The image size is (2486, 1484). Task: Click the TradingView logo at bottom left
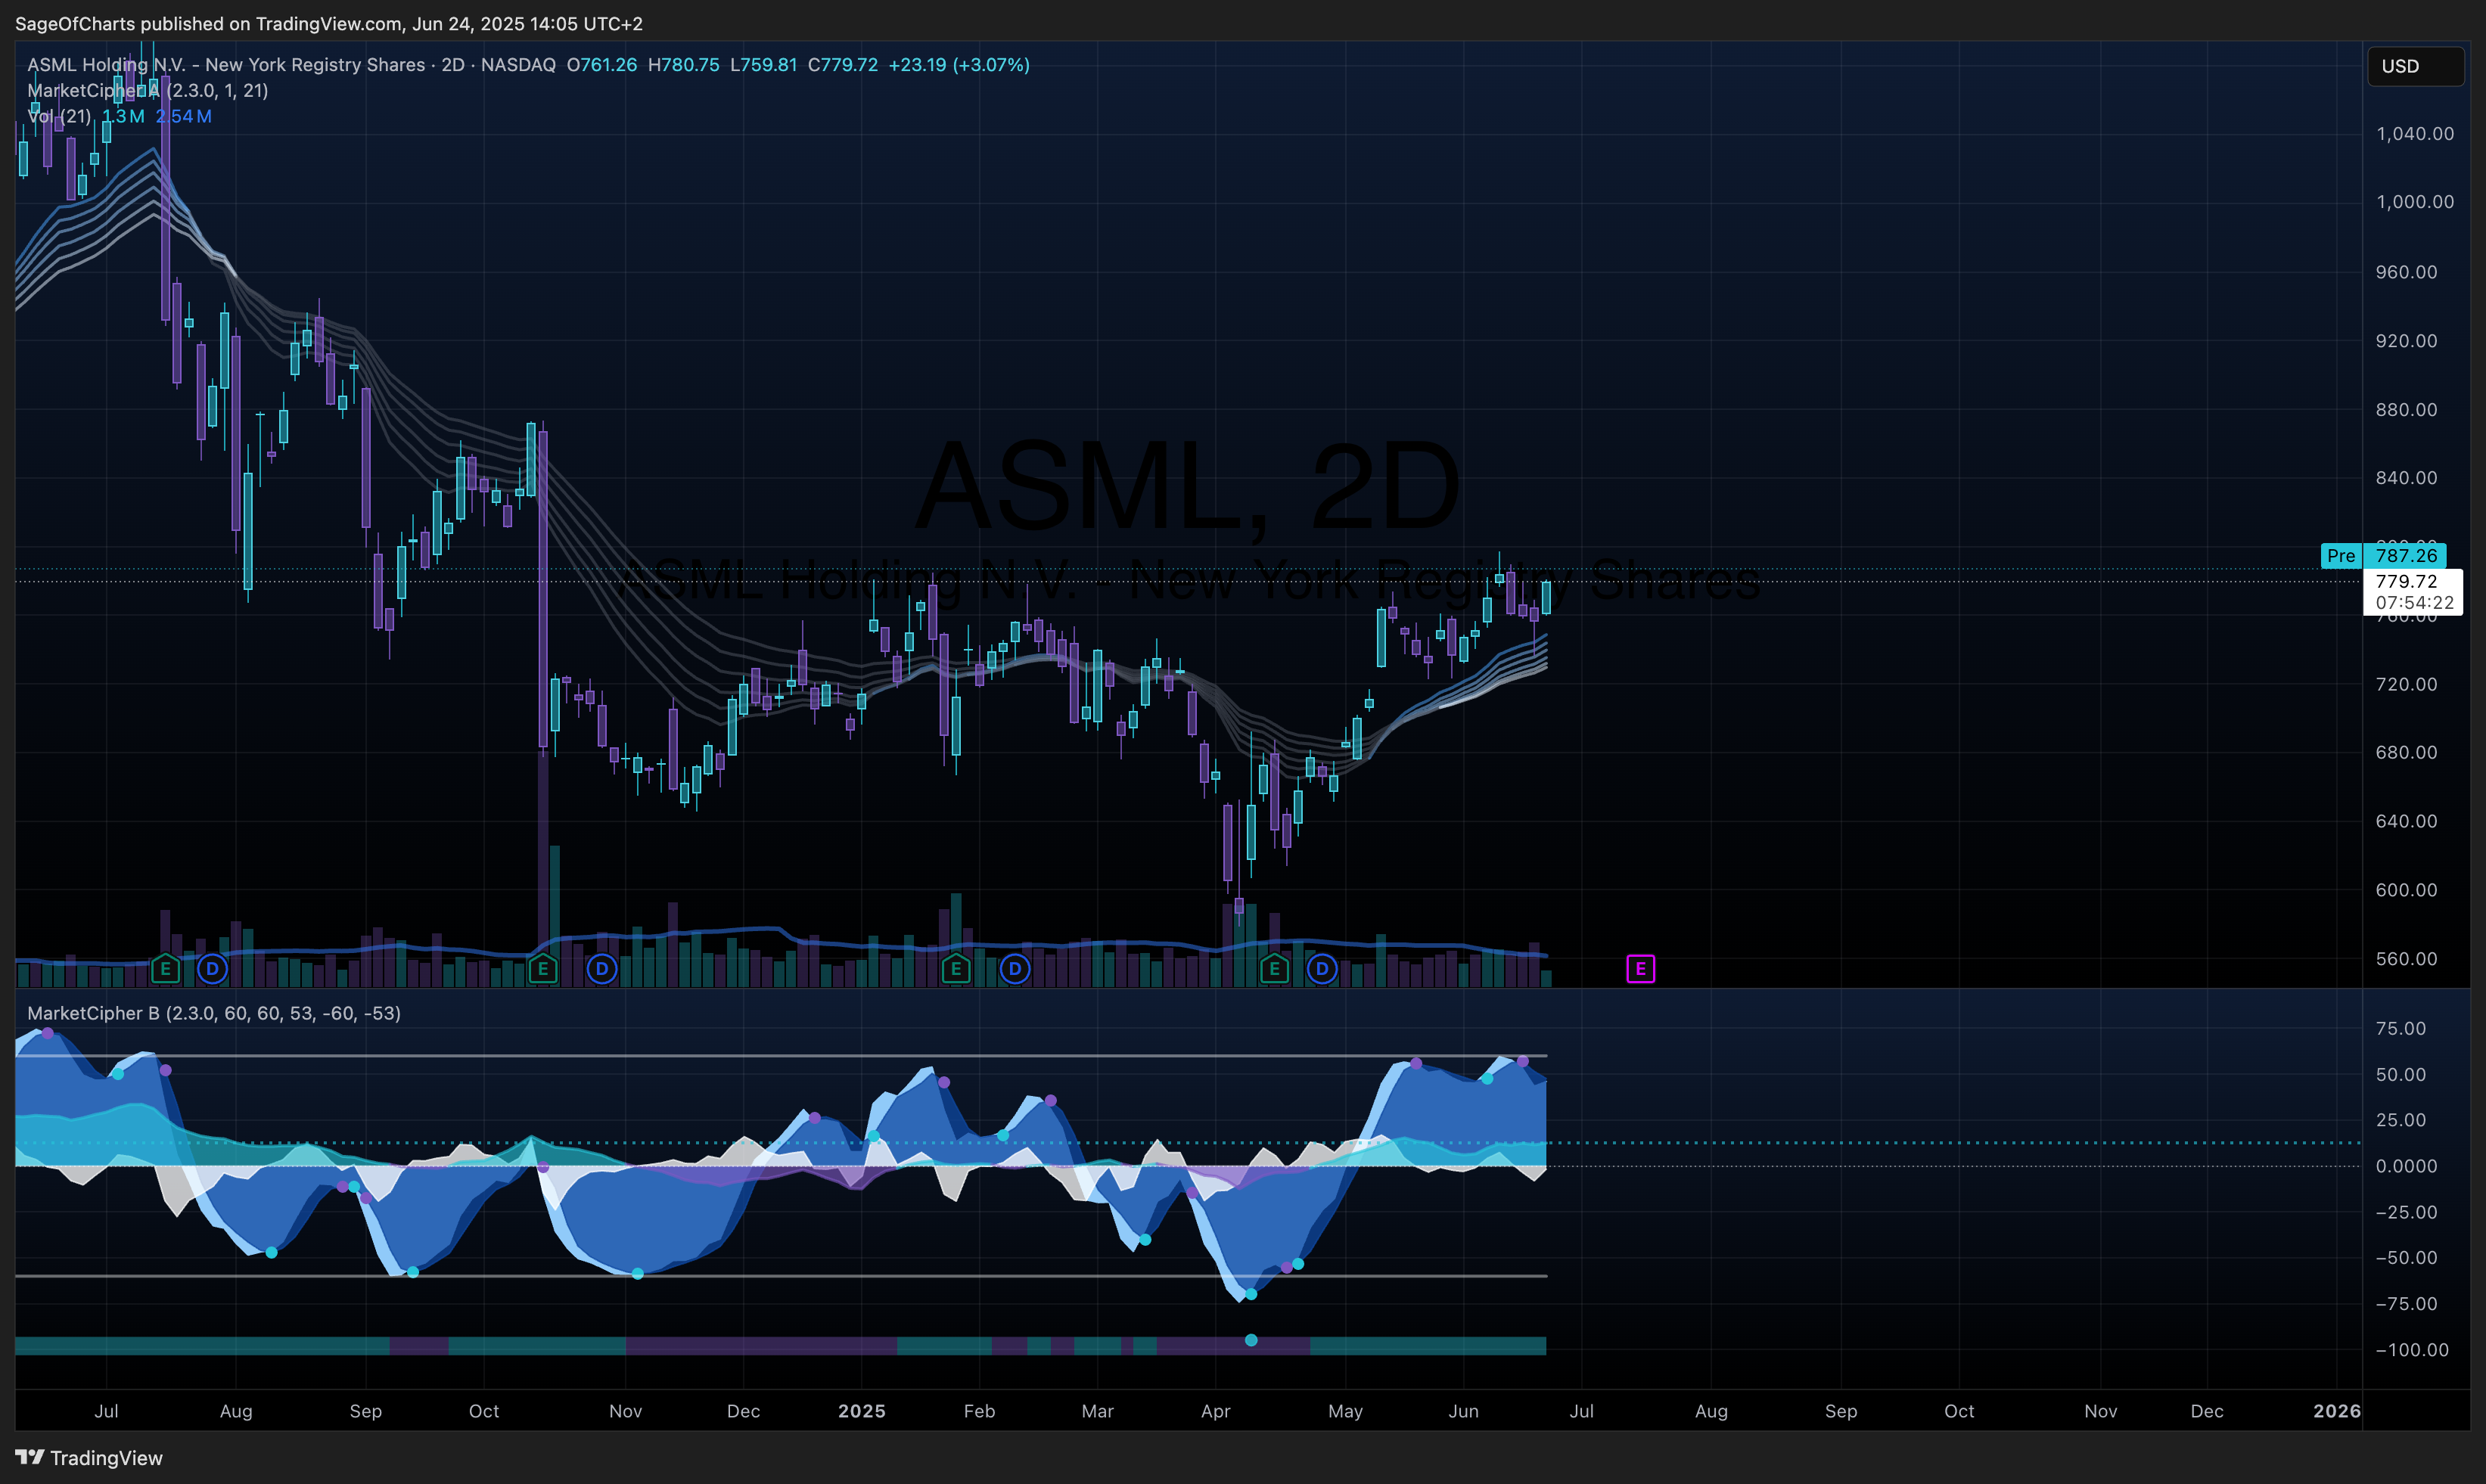point(89,1458)
